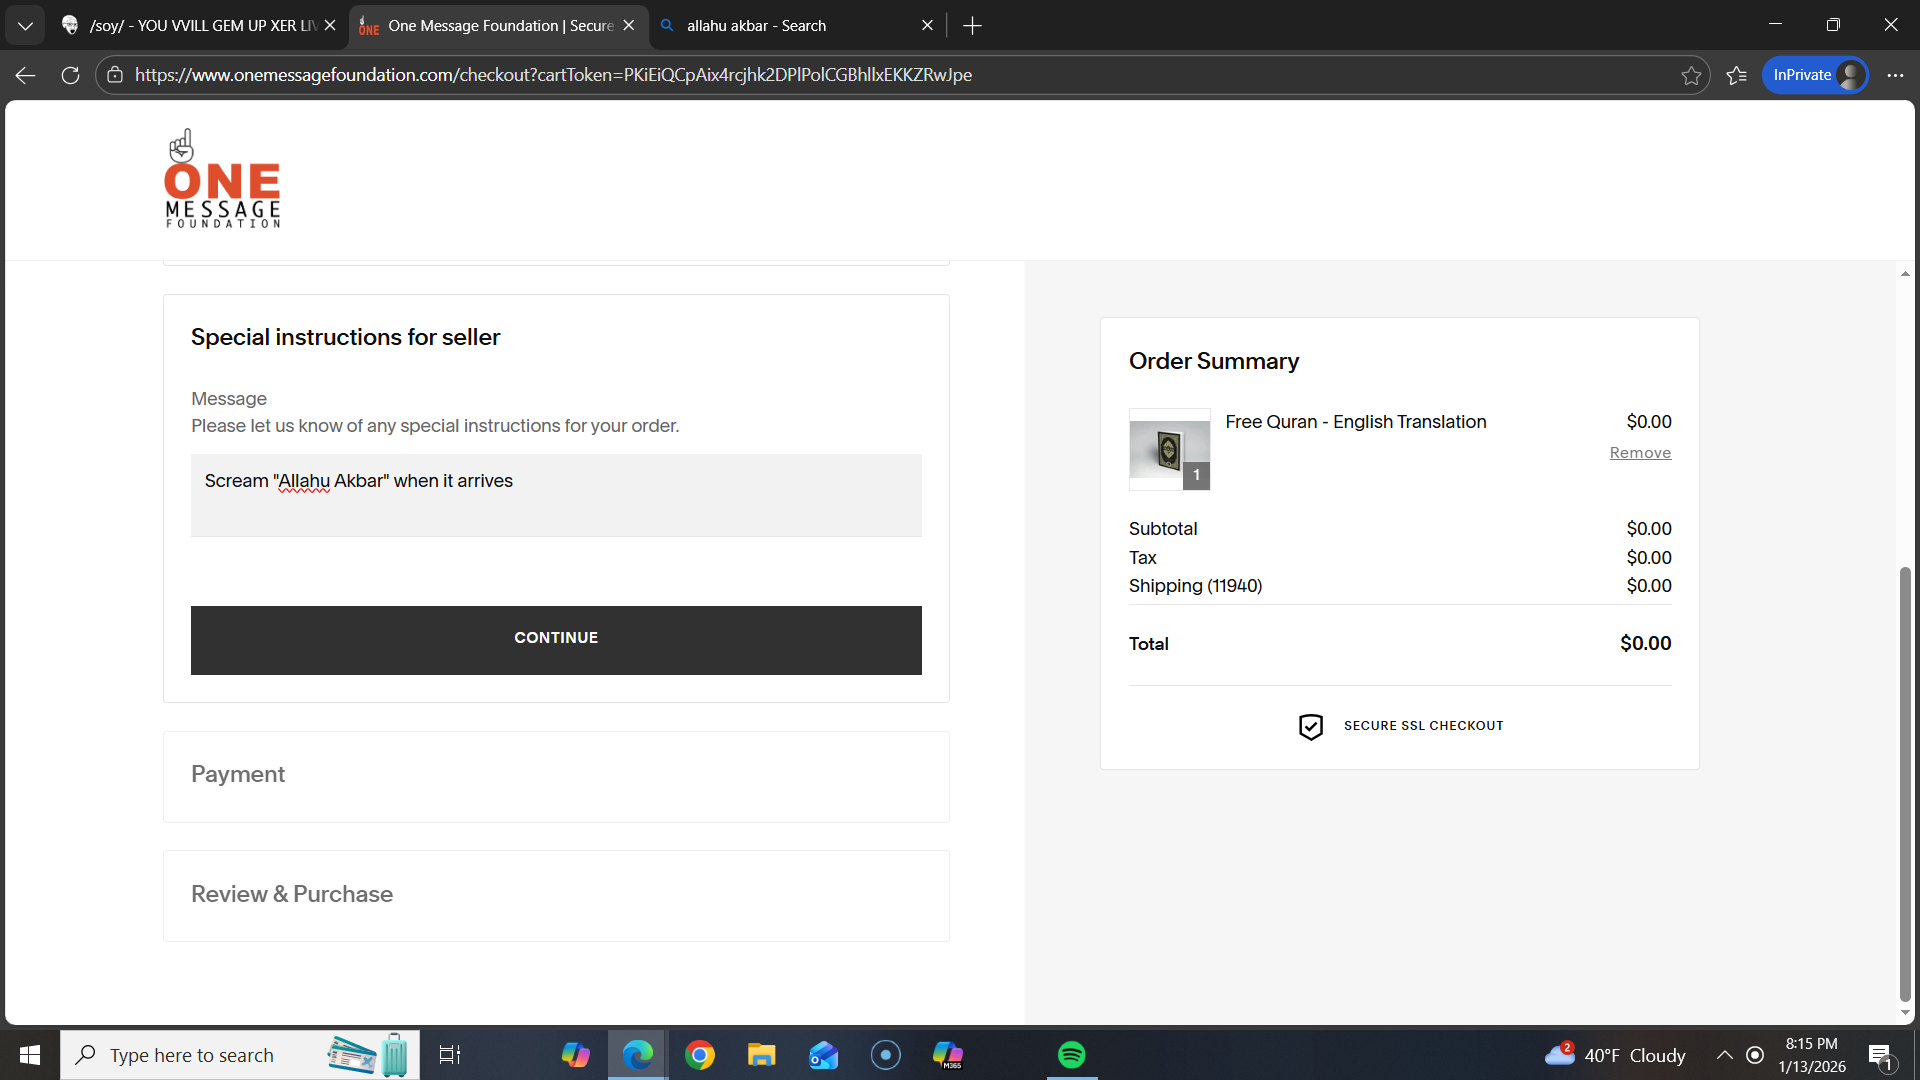Open the favorites list icon
Image resolution: width=1920 pixels, height=1080 pixels.
(x=1737, y=76)
